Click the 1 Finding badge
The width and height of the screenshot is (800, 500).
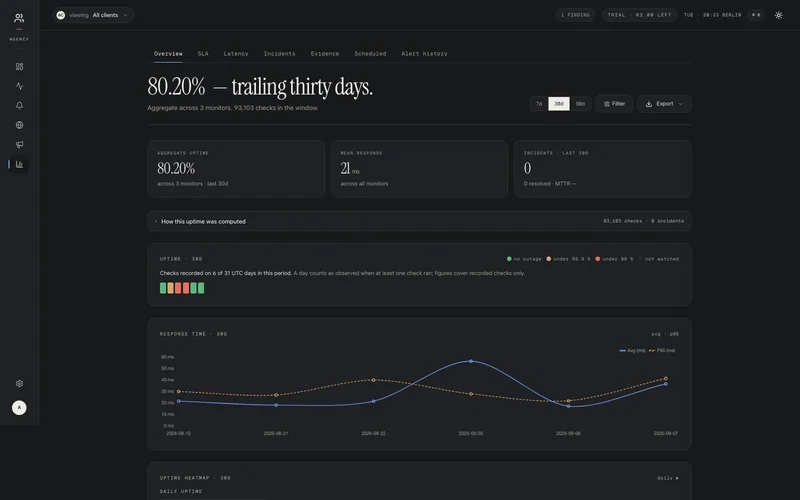point(576,15)
